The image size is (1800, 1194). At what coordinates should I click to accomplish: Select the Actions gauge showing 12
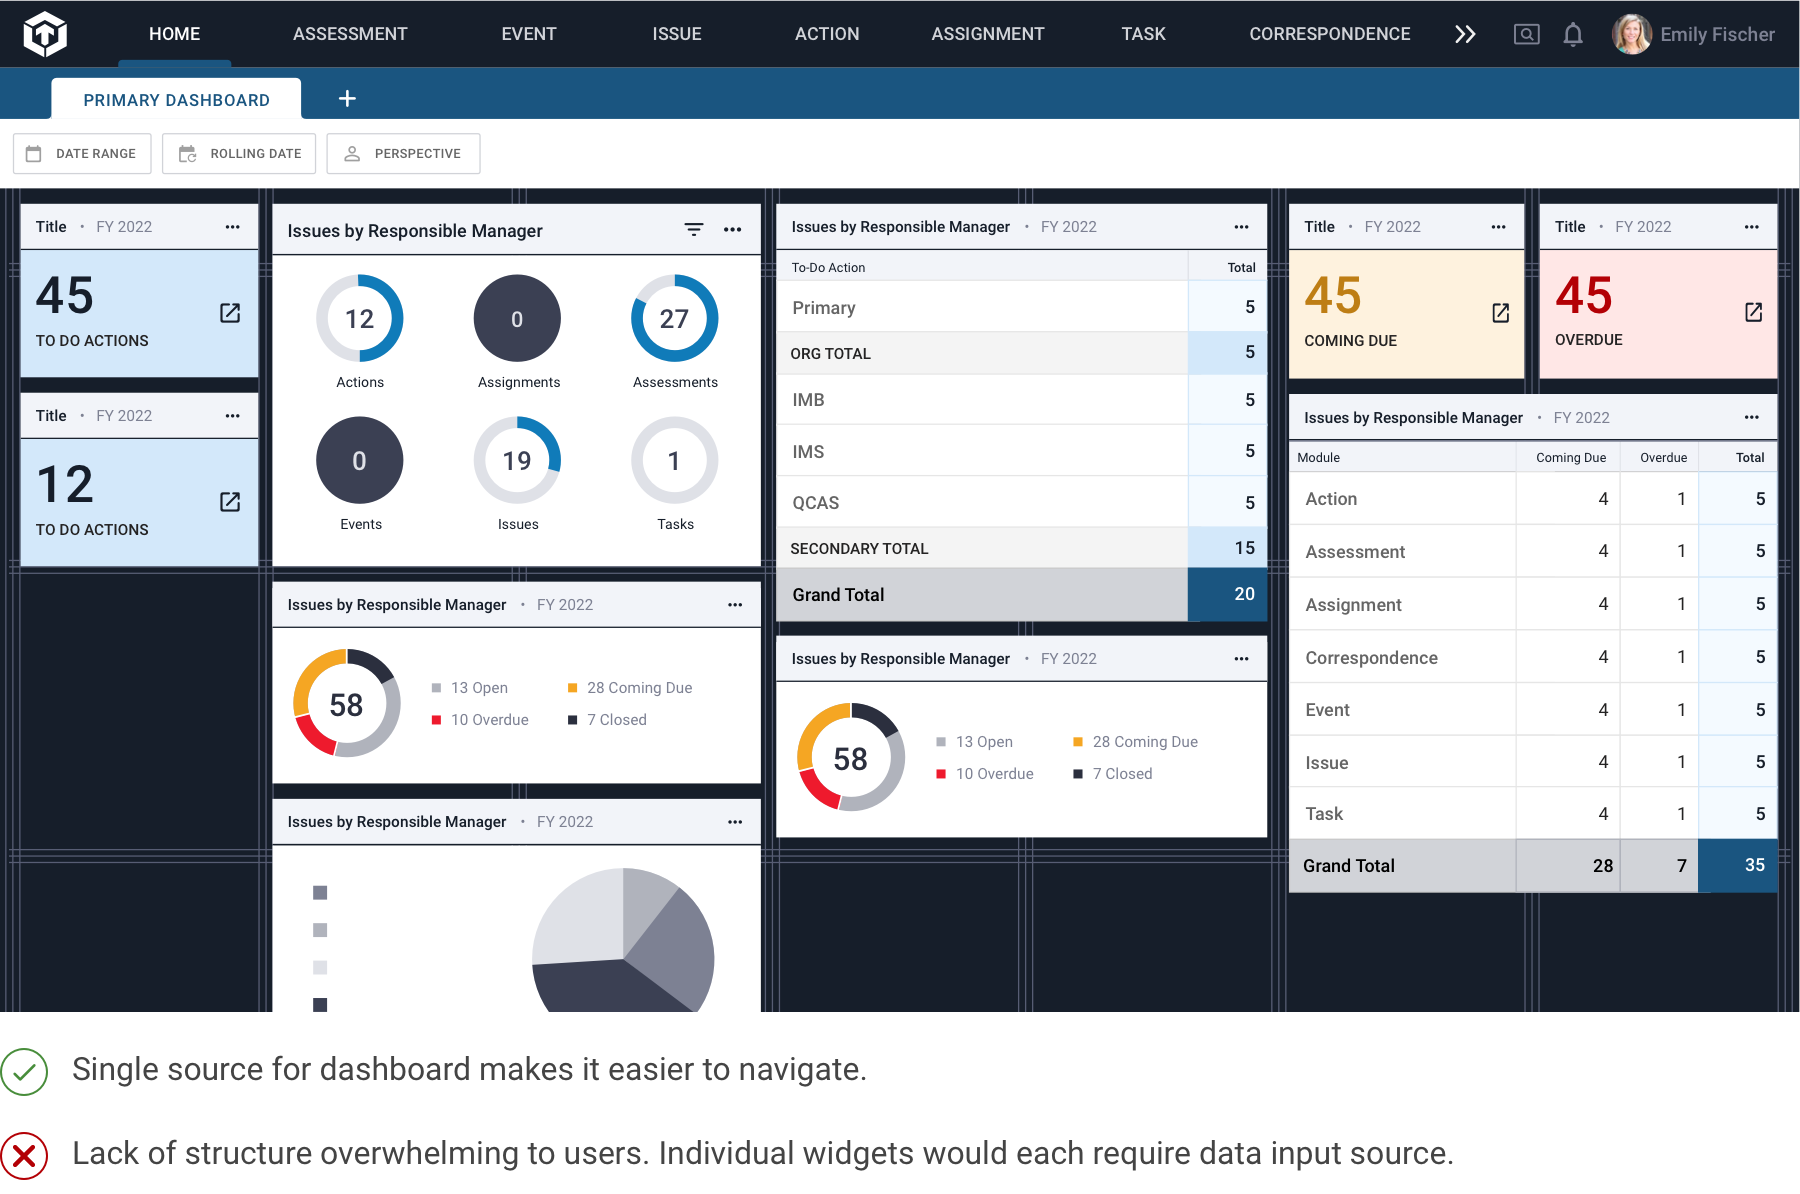pyautogui.click(x=360, y=318)
